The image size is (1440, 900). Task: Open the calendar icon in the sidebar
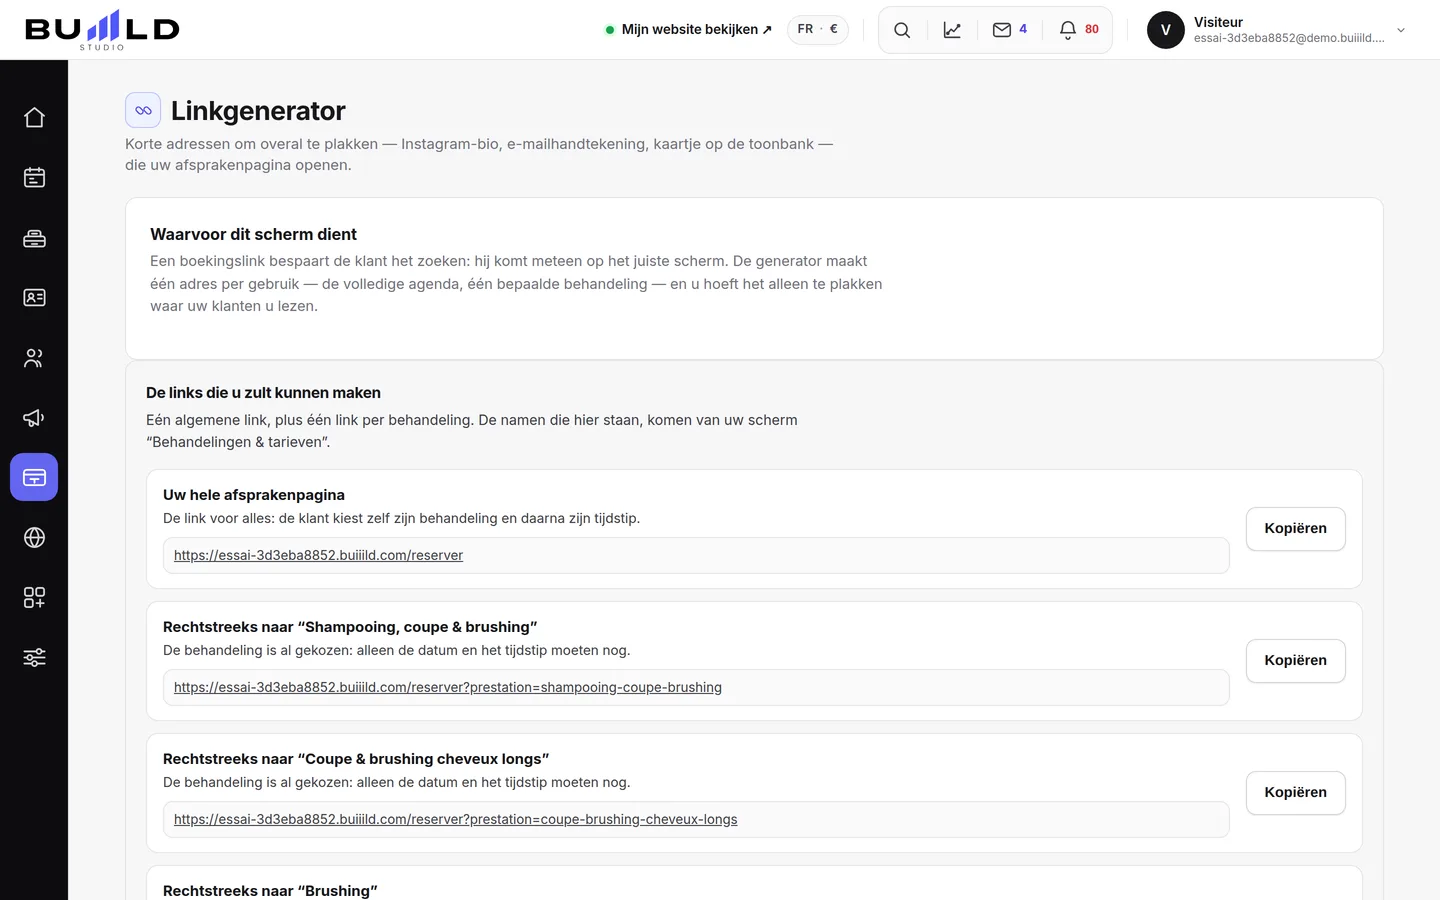coord(34,178)
